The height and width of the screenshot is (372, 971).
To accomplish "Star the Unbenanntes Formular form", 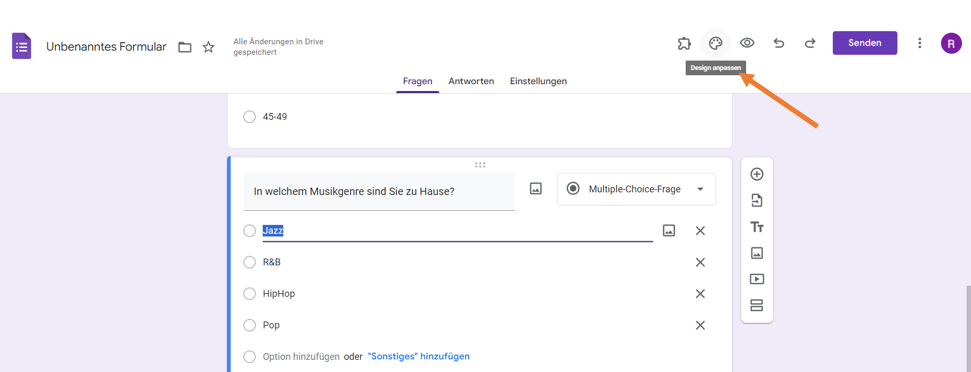I will coord(209,47).
